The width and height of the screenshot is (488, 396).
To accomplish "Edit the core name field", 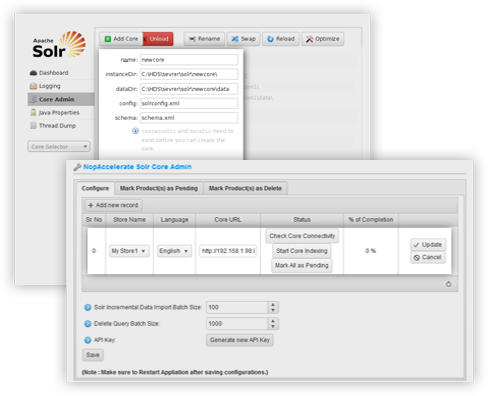I will (189, 60).
